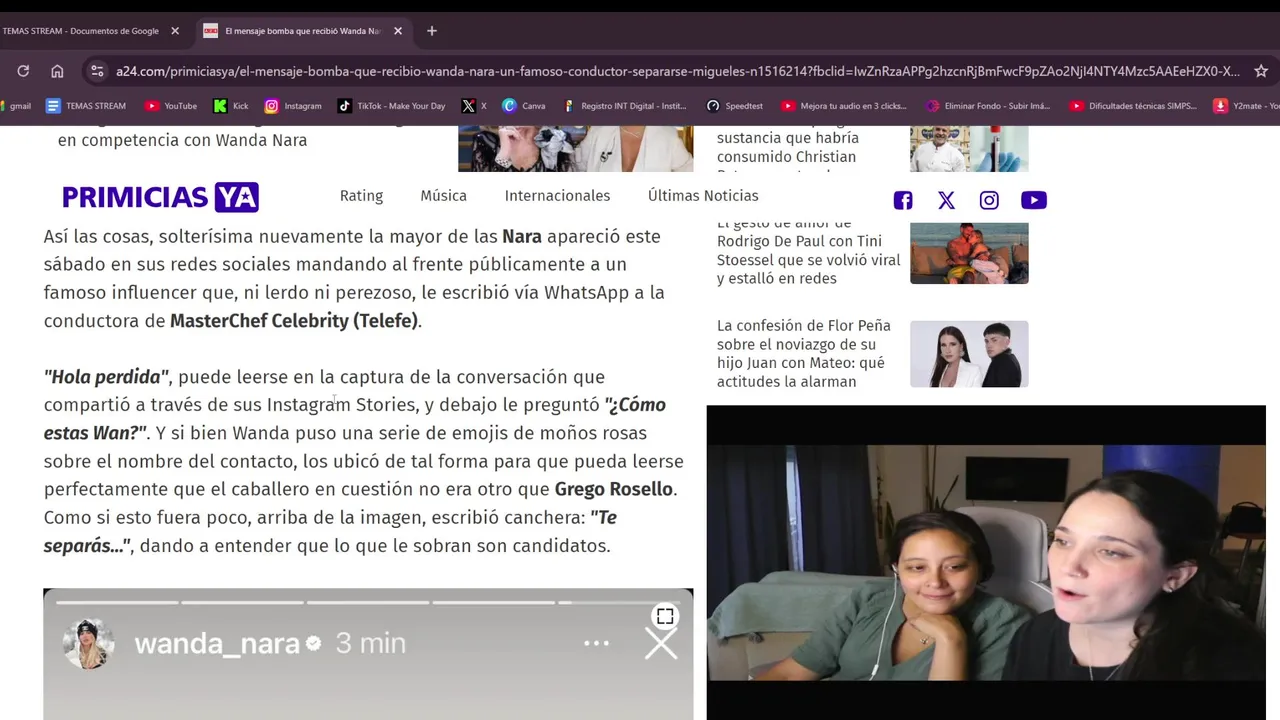This screenshot has width=1280, height=720.
Task: Open the Registro INT Digital bookmark
Action: [x=624, y=106]
